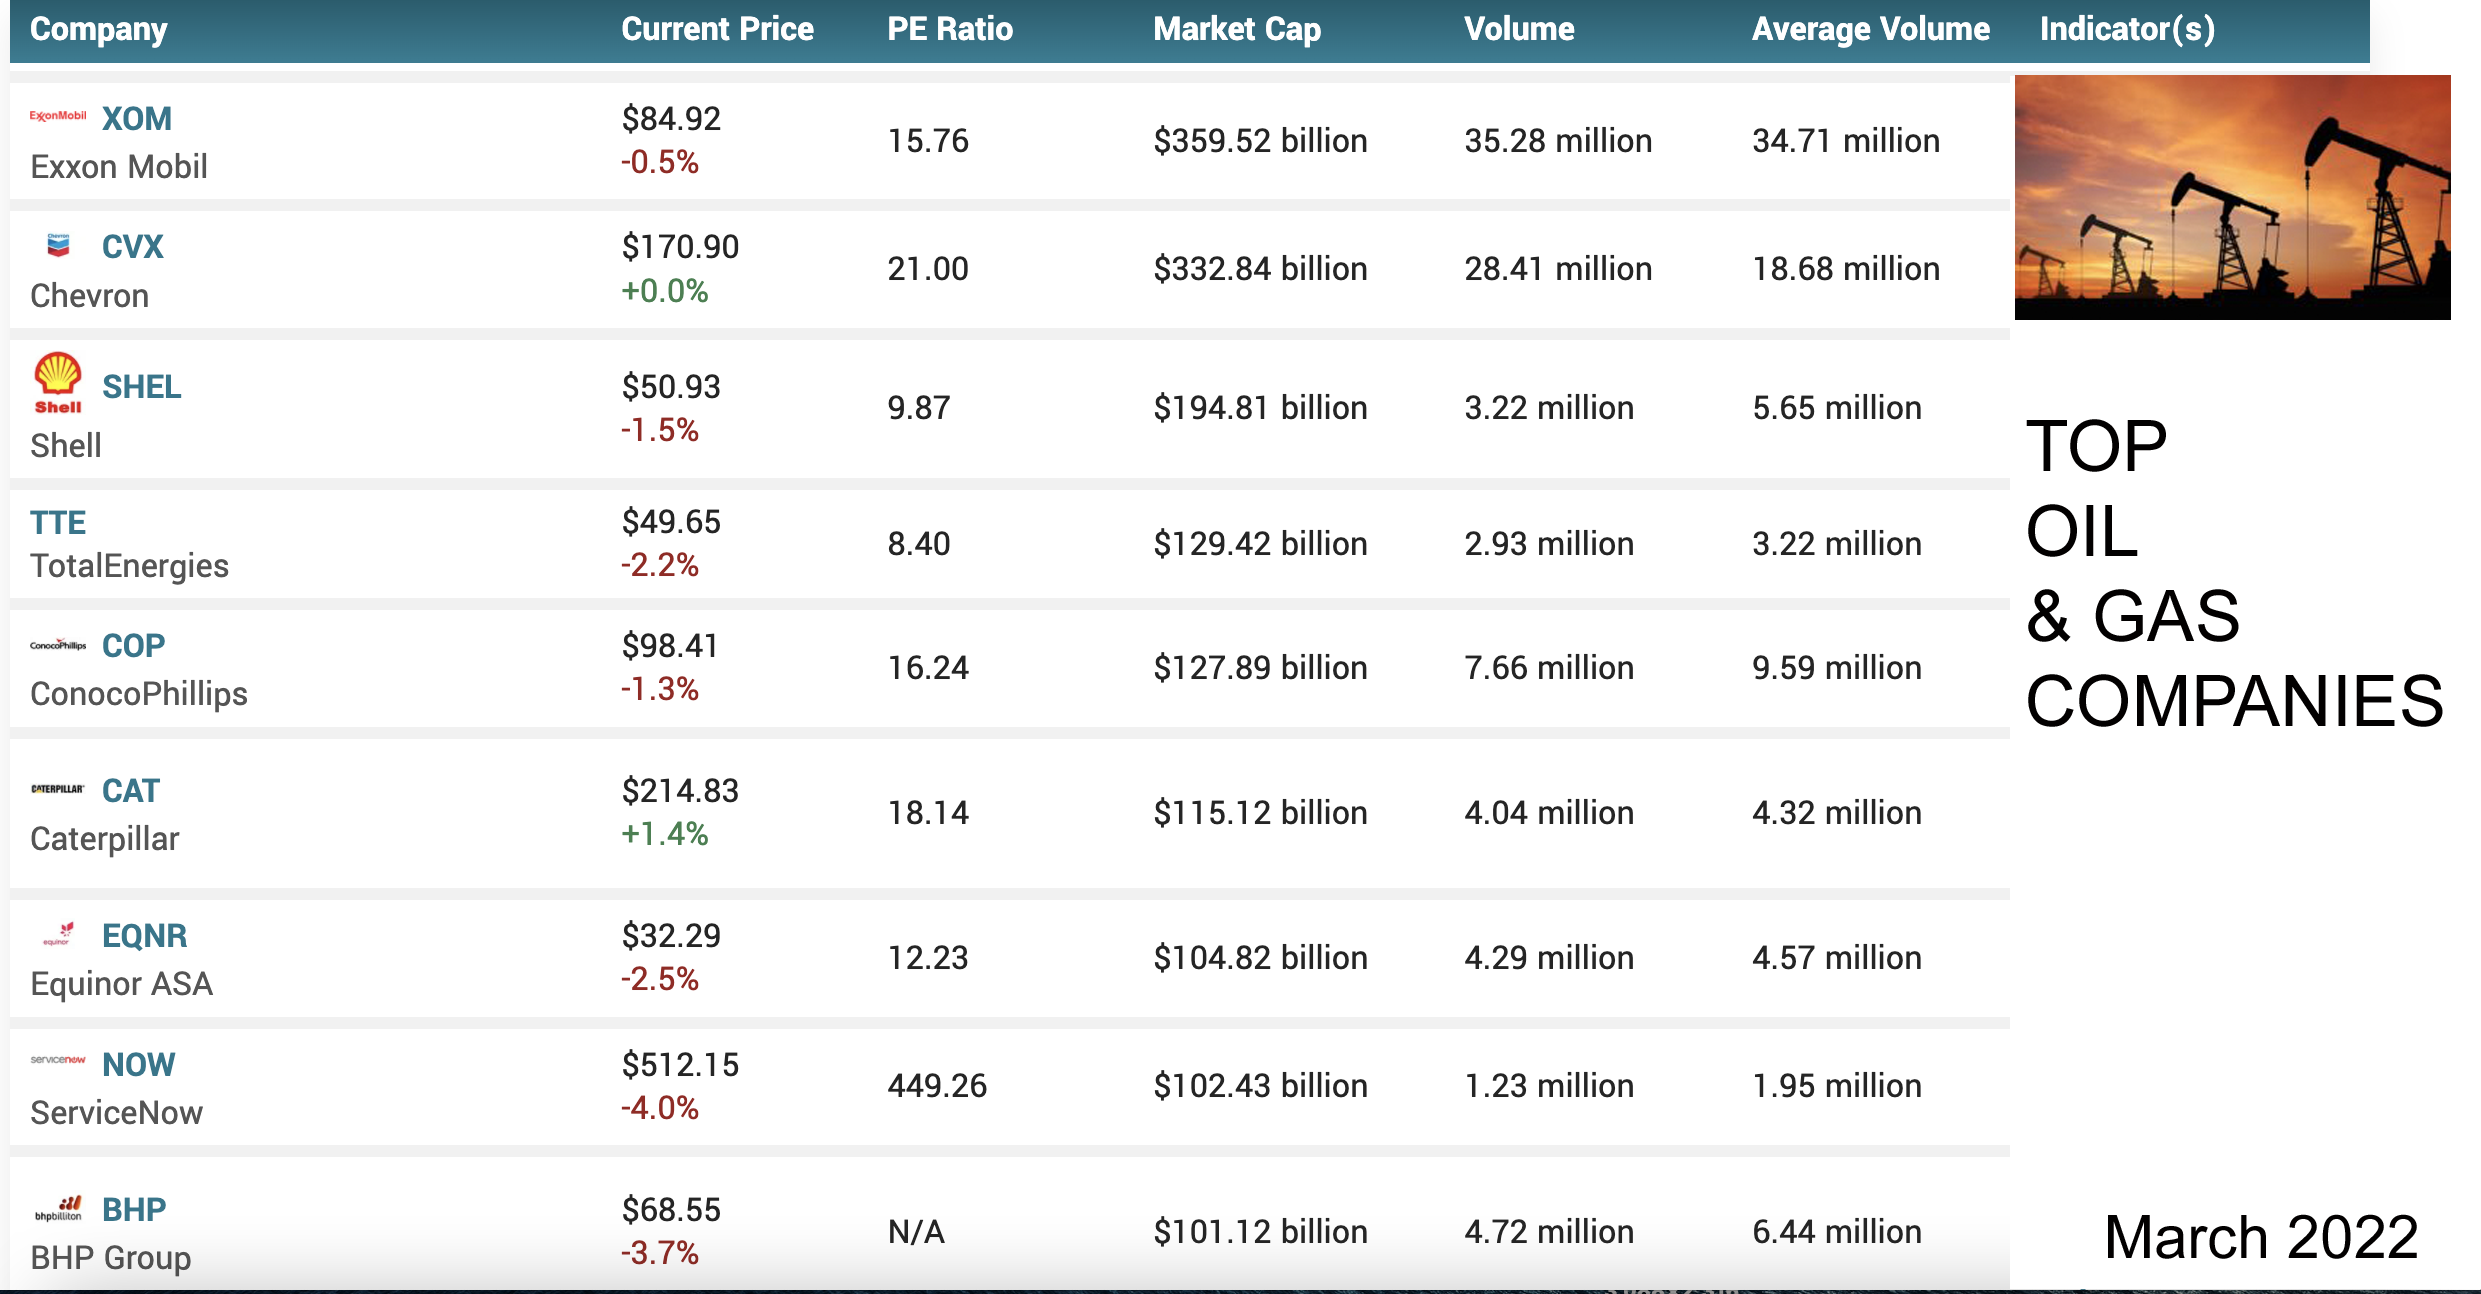Screen dimensions: 2481x1294
Task: Sort by the Market Cap column header
Action: [1236, 29]
